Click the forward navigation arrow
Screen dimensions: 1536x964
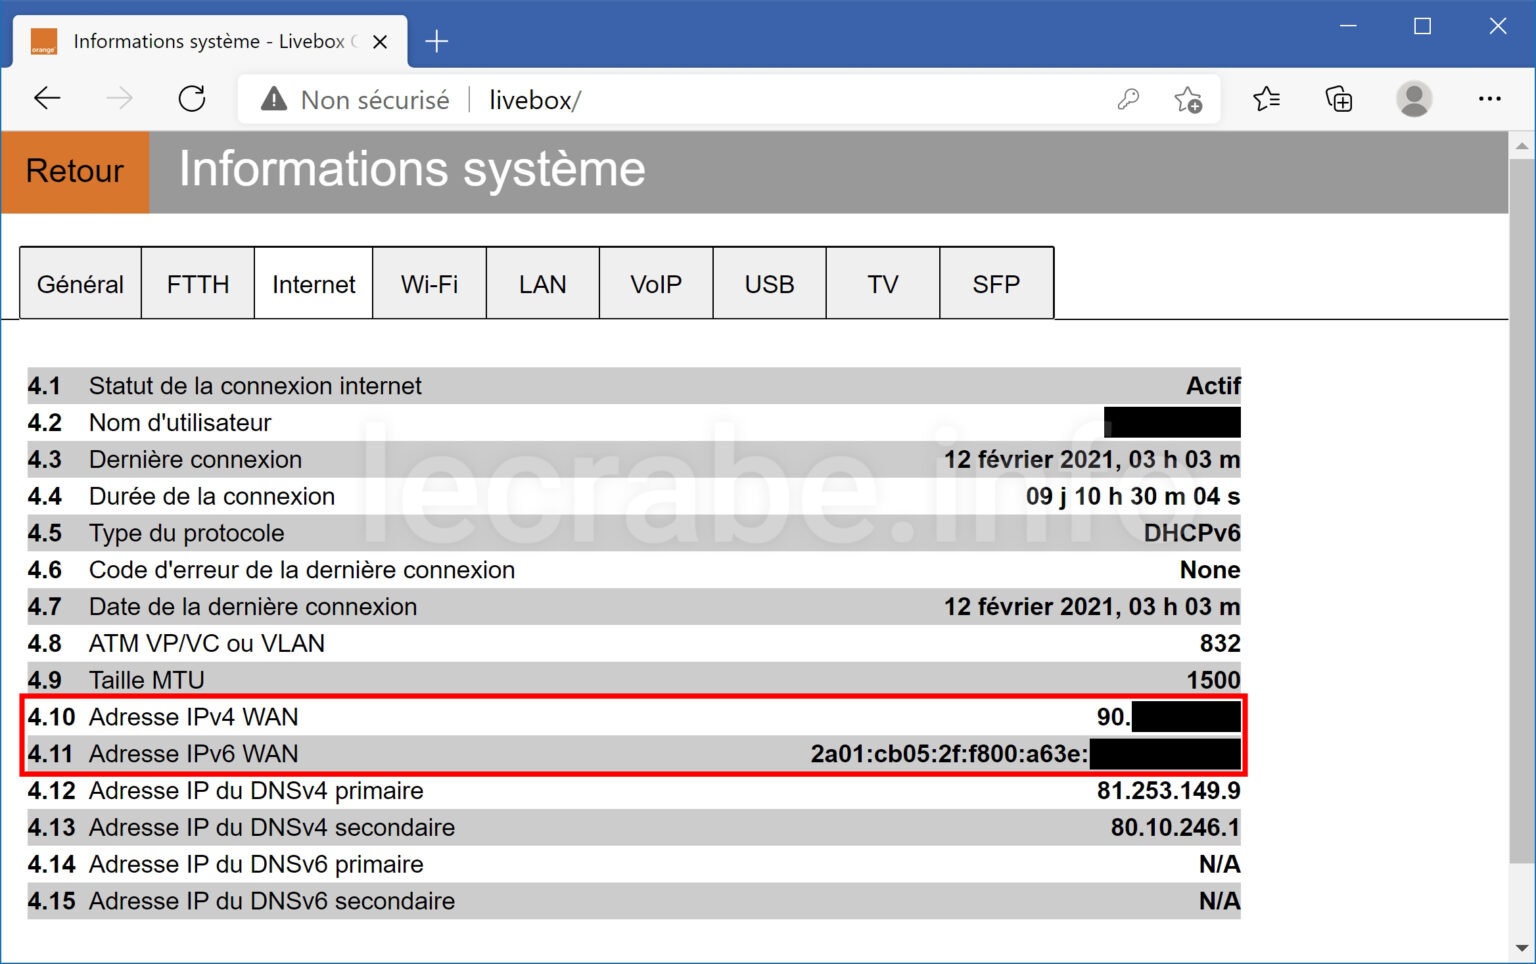tap(119, 98)
